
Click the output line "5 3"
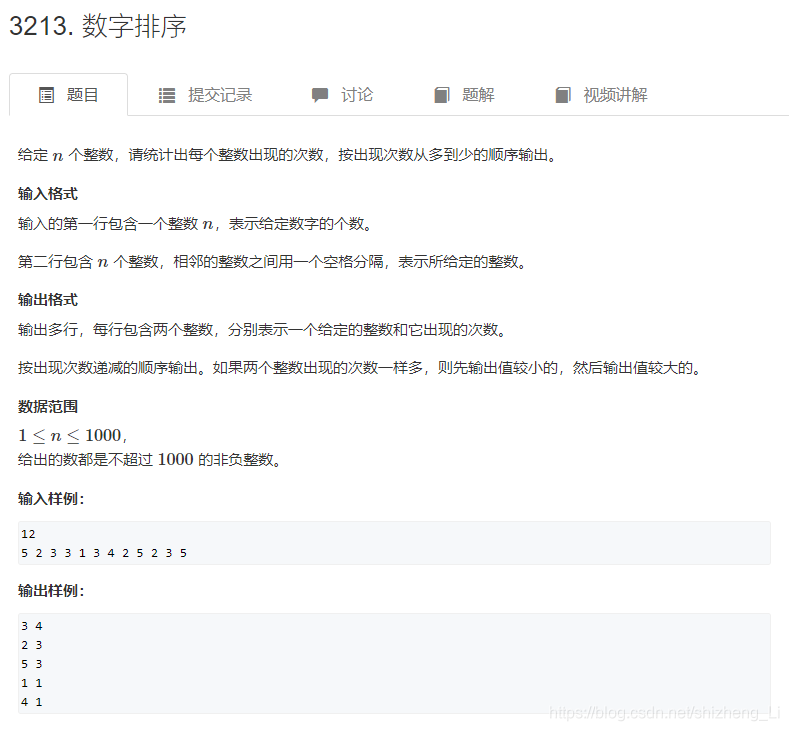click(32, 664)
